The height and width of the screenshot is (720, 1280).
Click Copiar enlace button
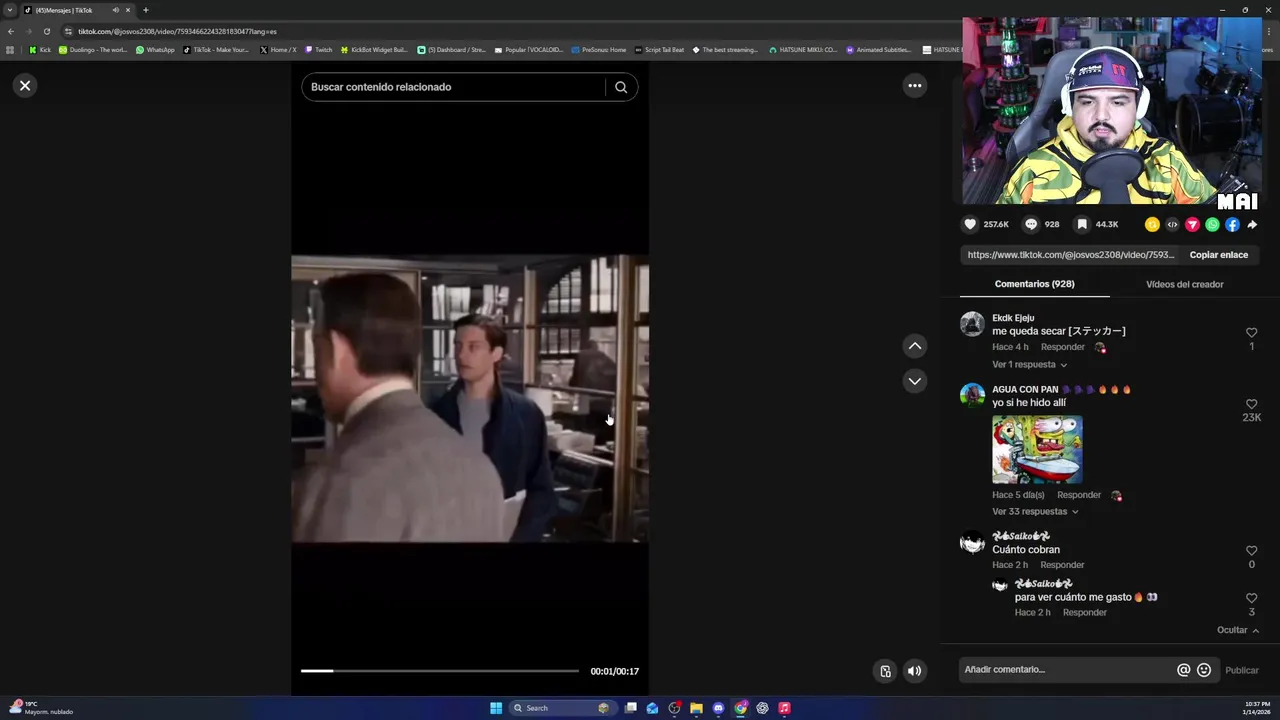pyautogui.click(x=1218, y=255)
